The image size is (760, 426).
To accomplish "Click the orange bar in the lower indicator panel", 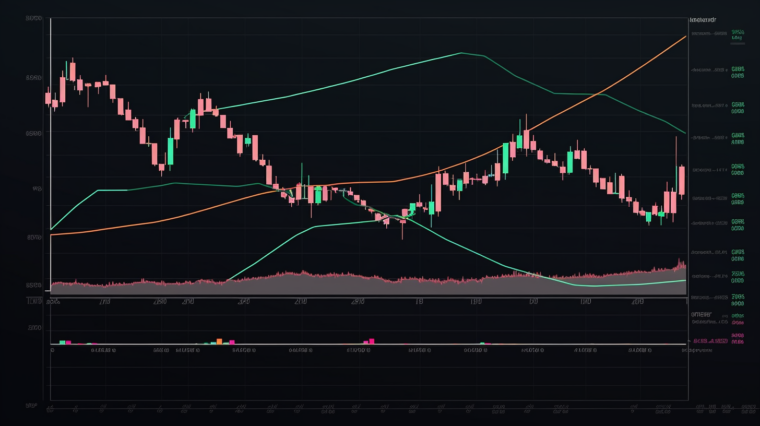I will (218, 341).
